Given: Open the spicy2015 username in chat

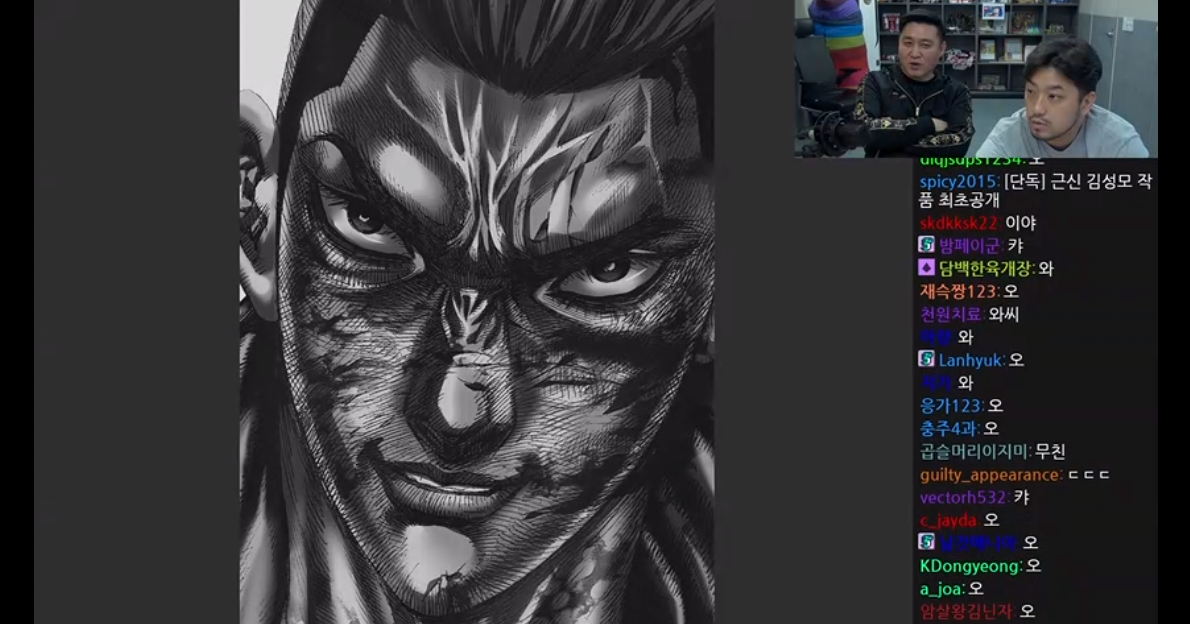Looking at the screenshot, I should pos(957,182).
